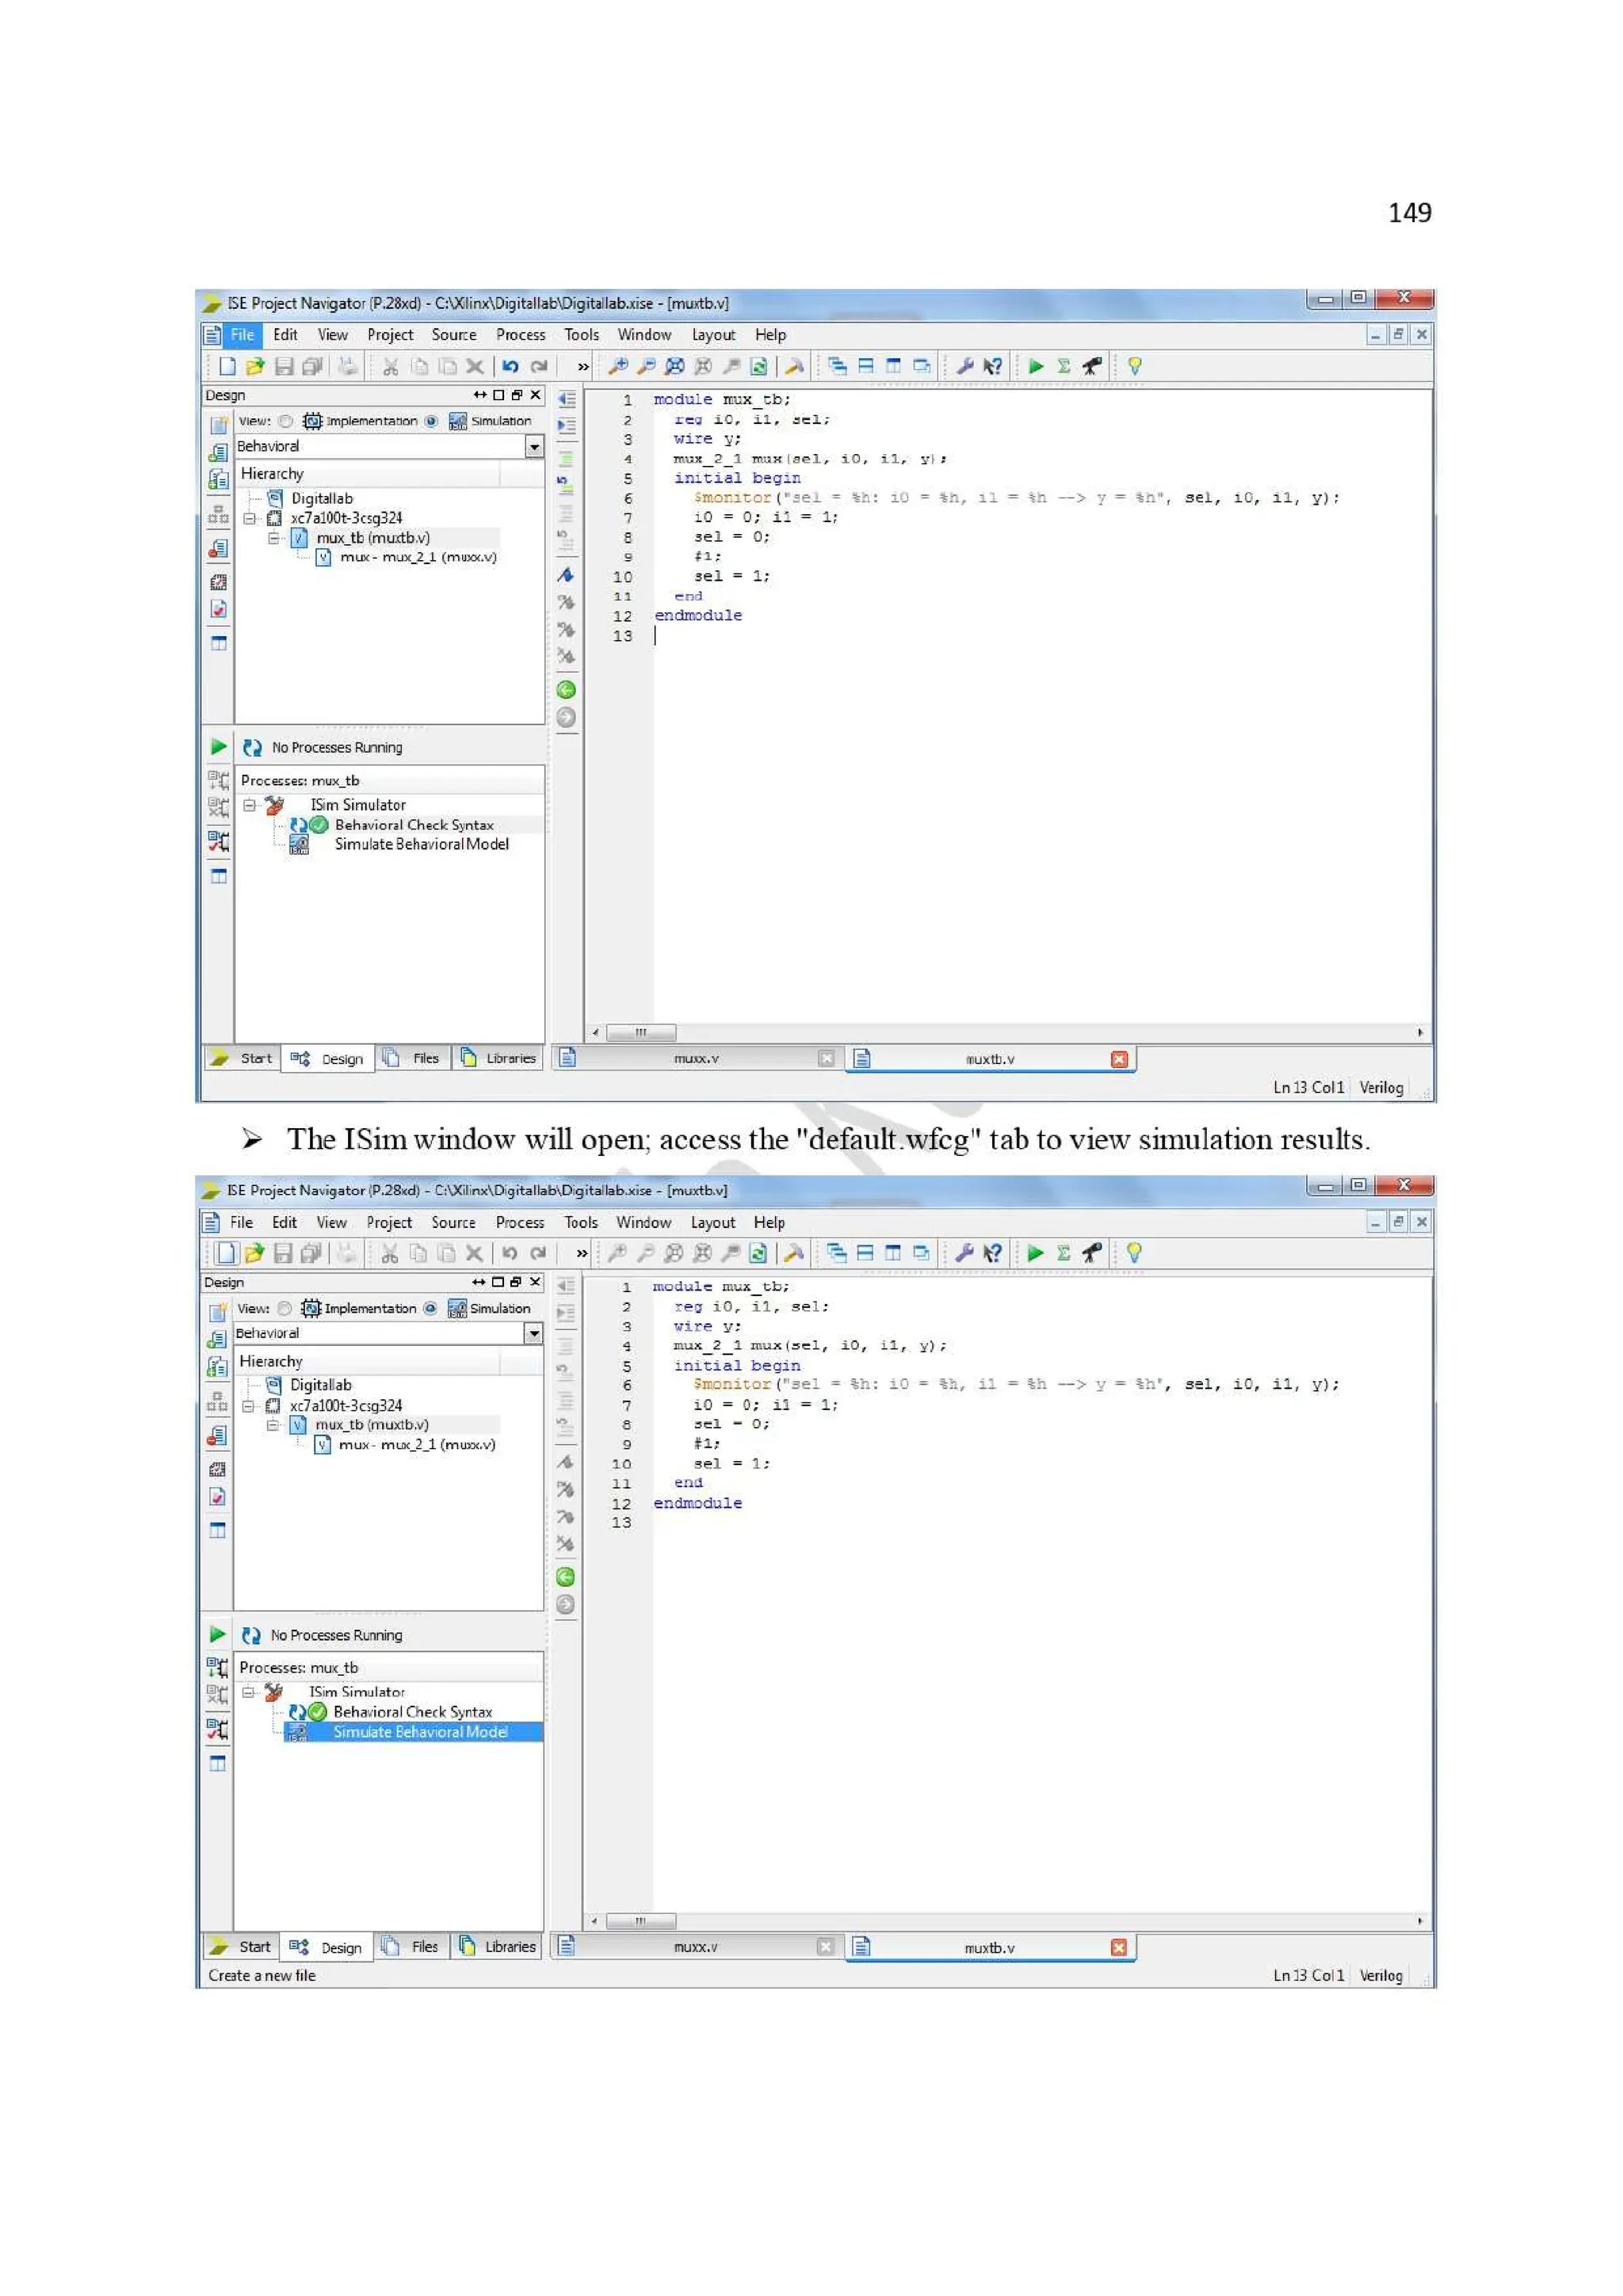
Task: Click What's This help cursor icon, upper toolbar
Action: click(x=992, y=366)
